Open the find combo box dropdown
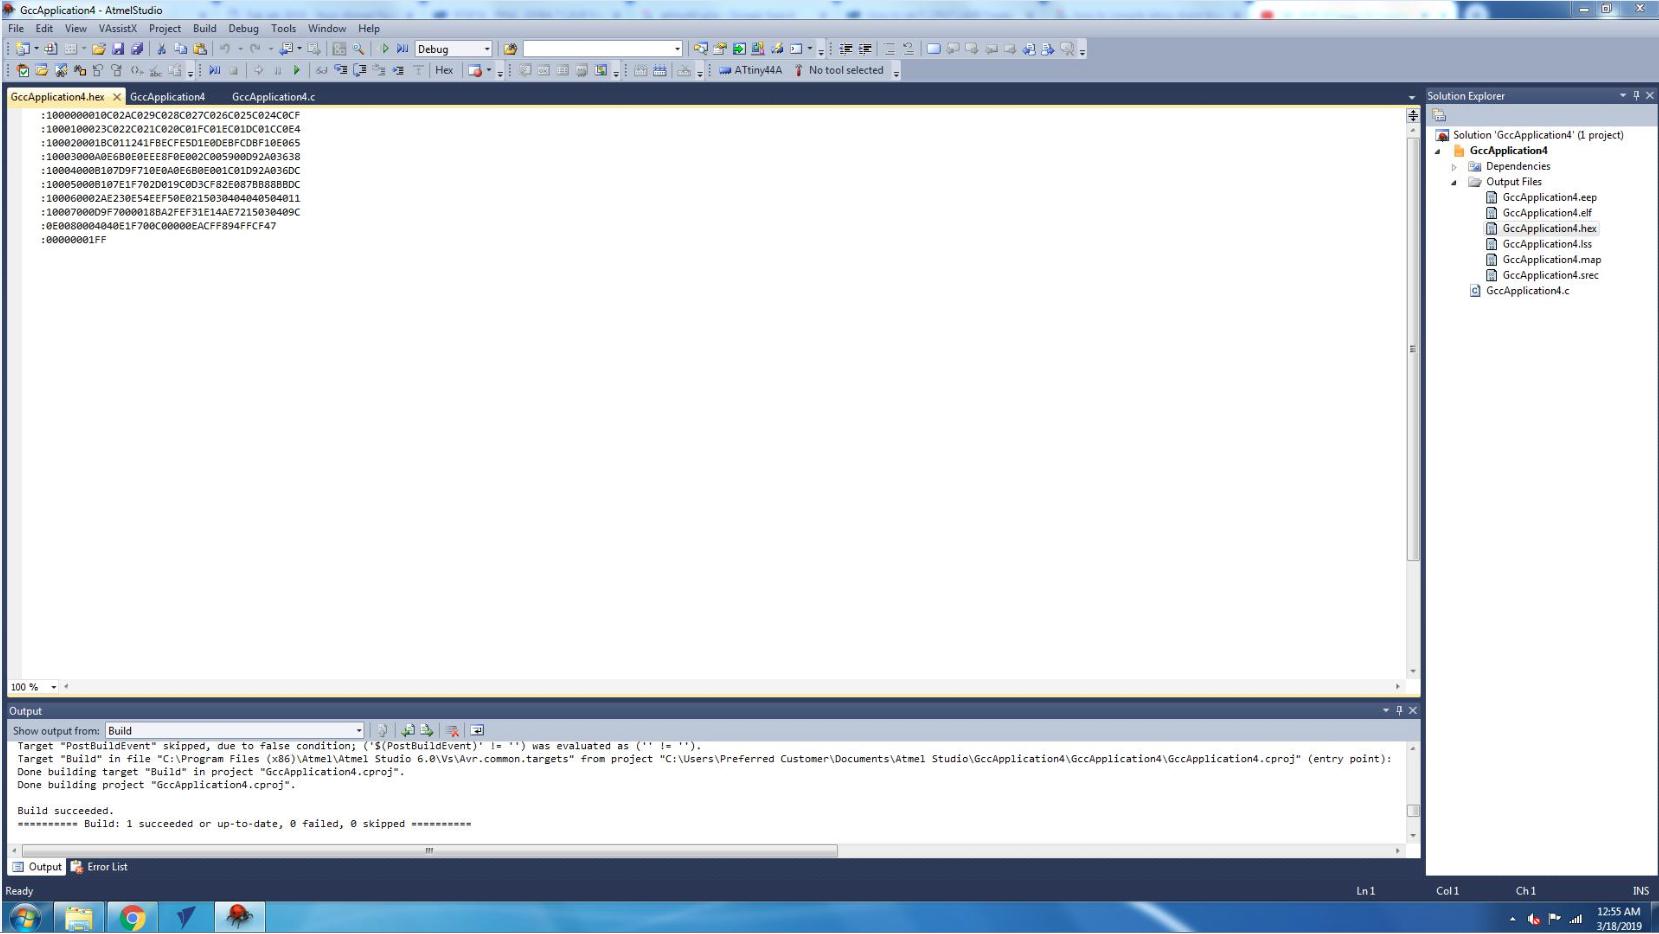1659x934 pixels. [677, 49]
